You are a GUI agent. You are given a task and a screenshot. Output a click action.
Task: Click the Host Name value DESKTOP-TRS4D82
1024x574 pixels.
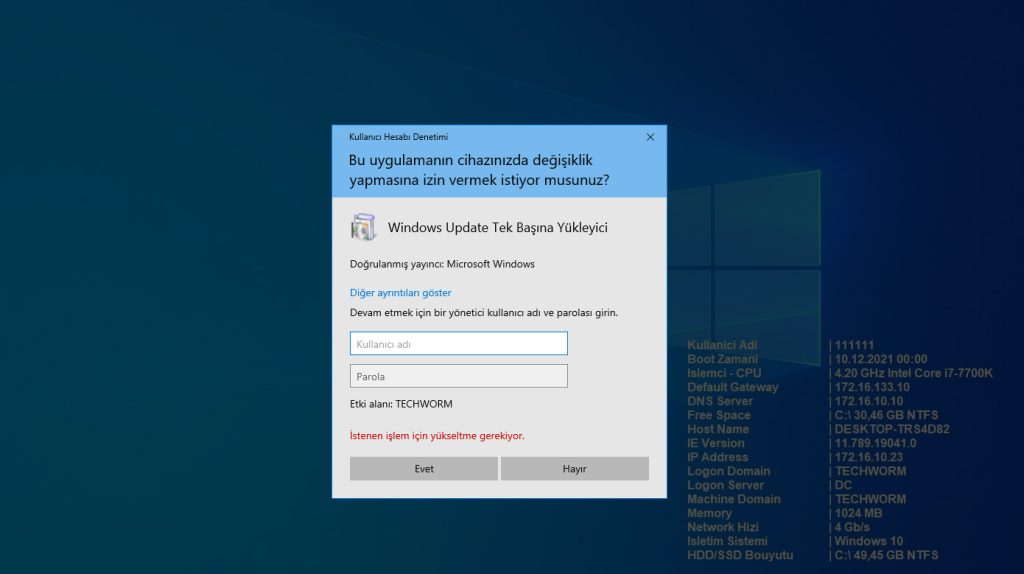[892, 429]
